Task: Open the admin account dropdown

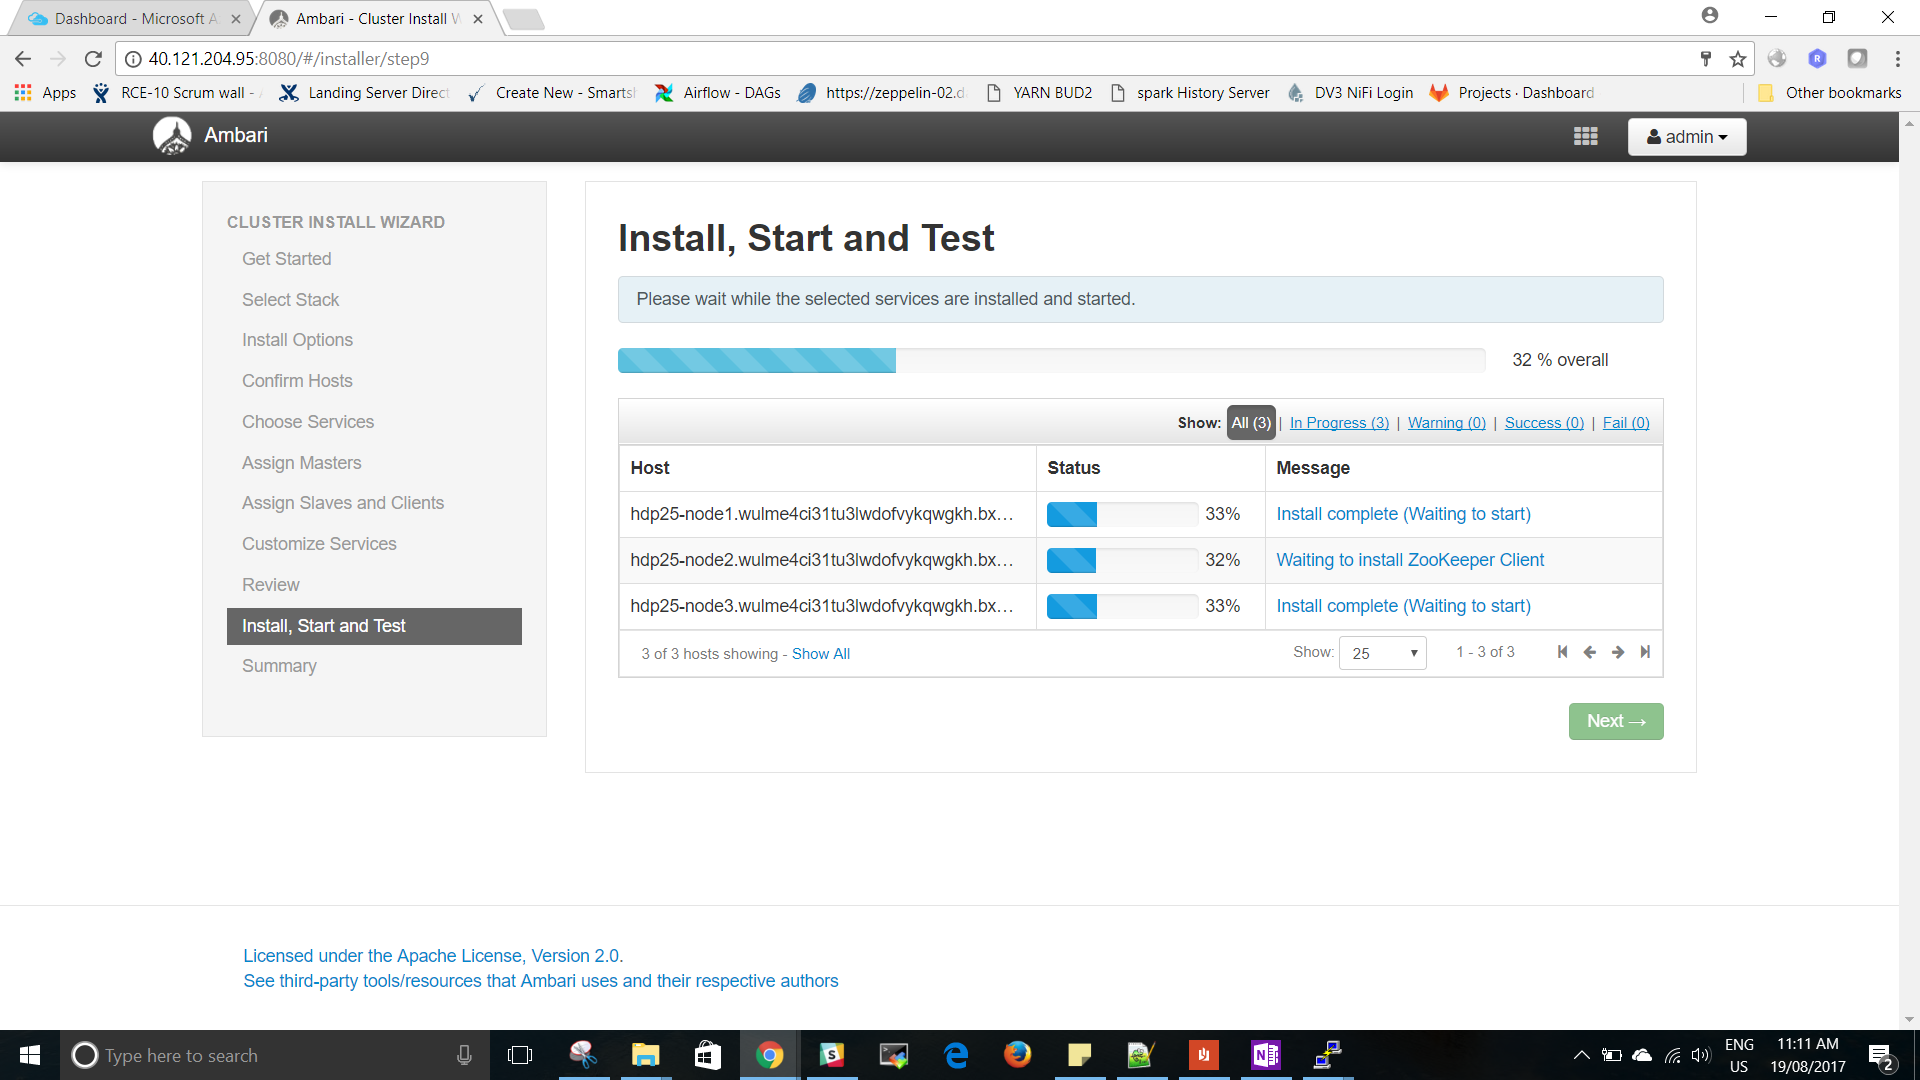Action: [1686, 137]
